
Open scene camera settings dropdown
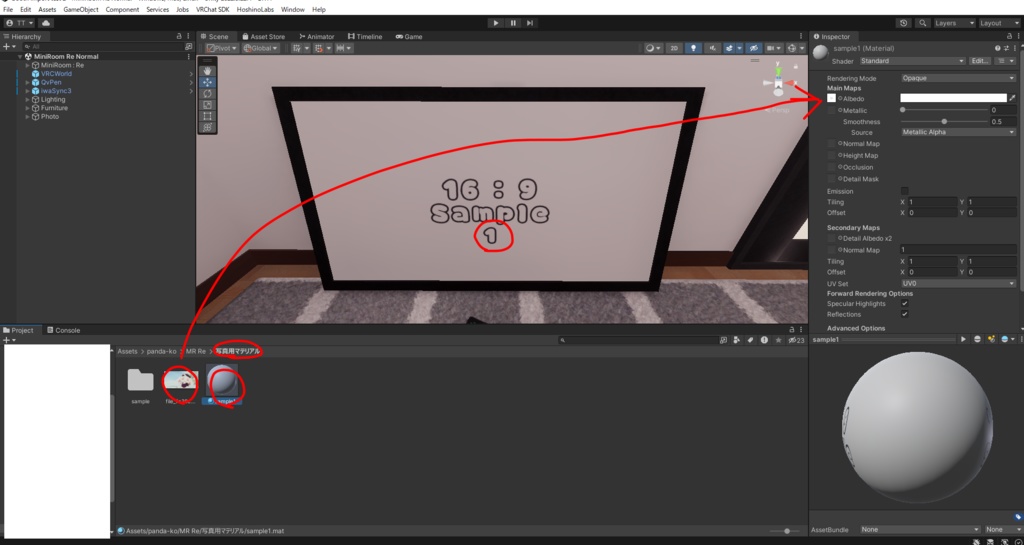pyautogui.click(x=774, y=48)
